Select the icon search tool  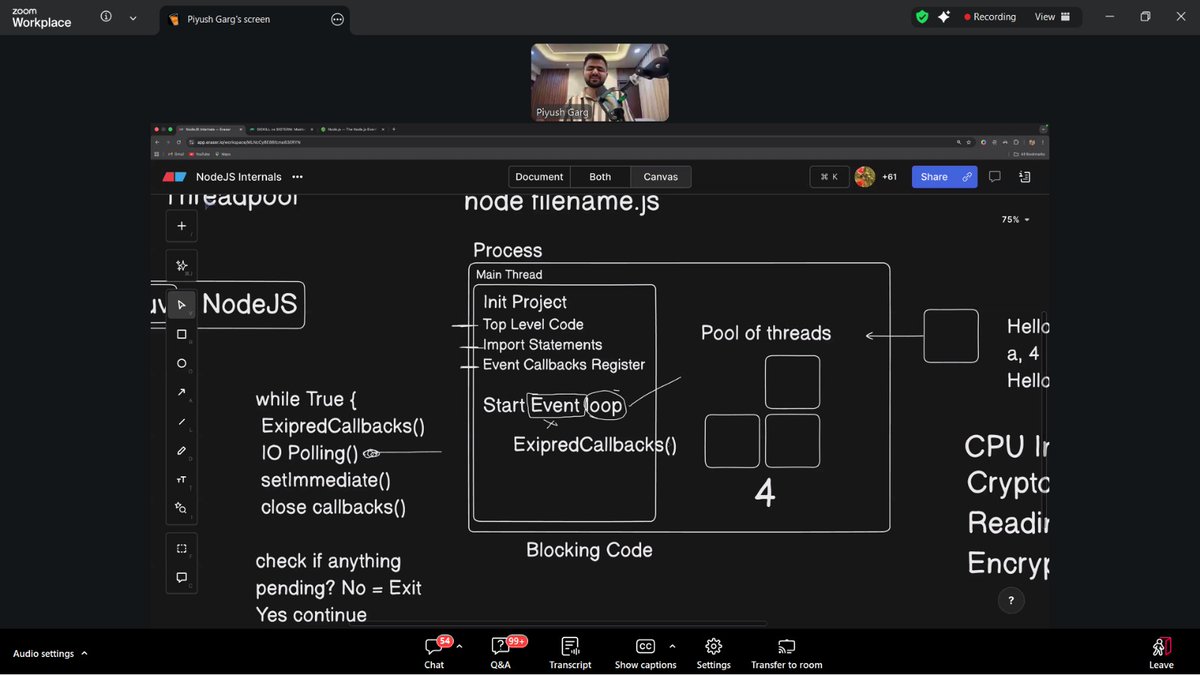click(181, 508)
